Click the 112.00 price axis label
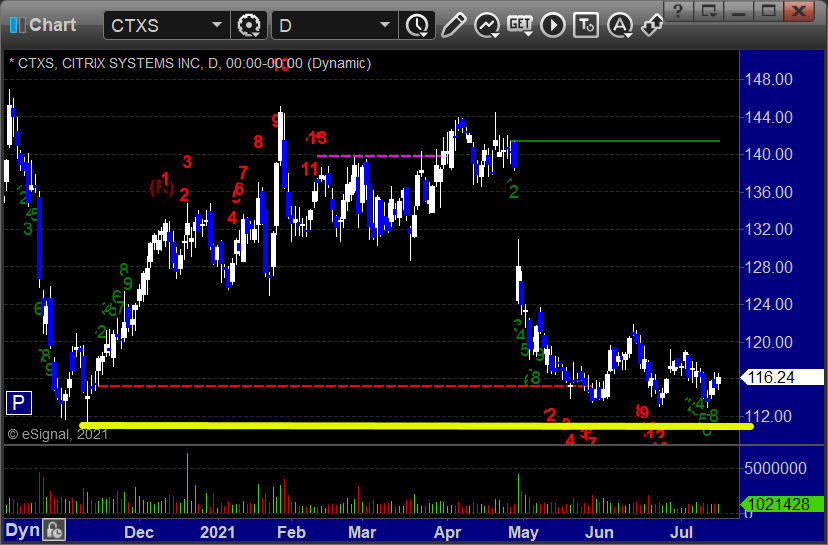This screenshot has width=828, height=545. (x=768, y=417)
